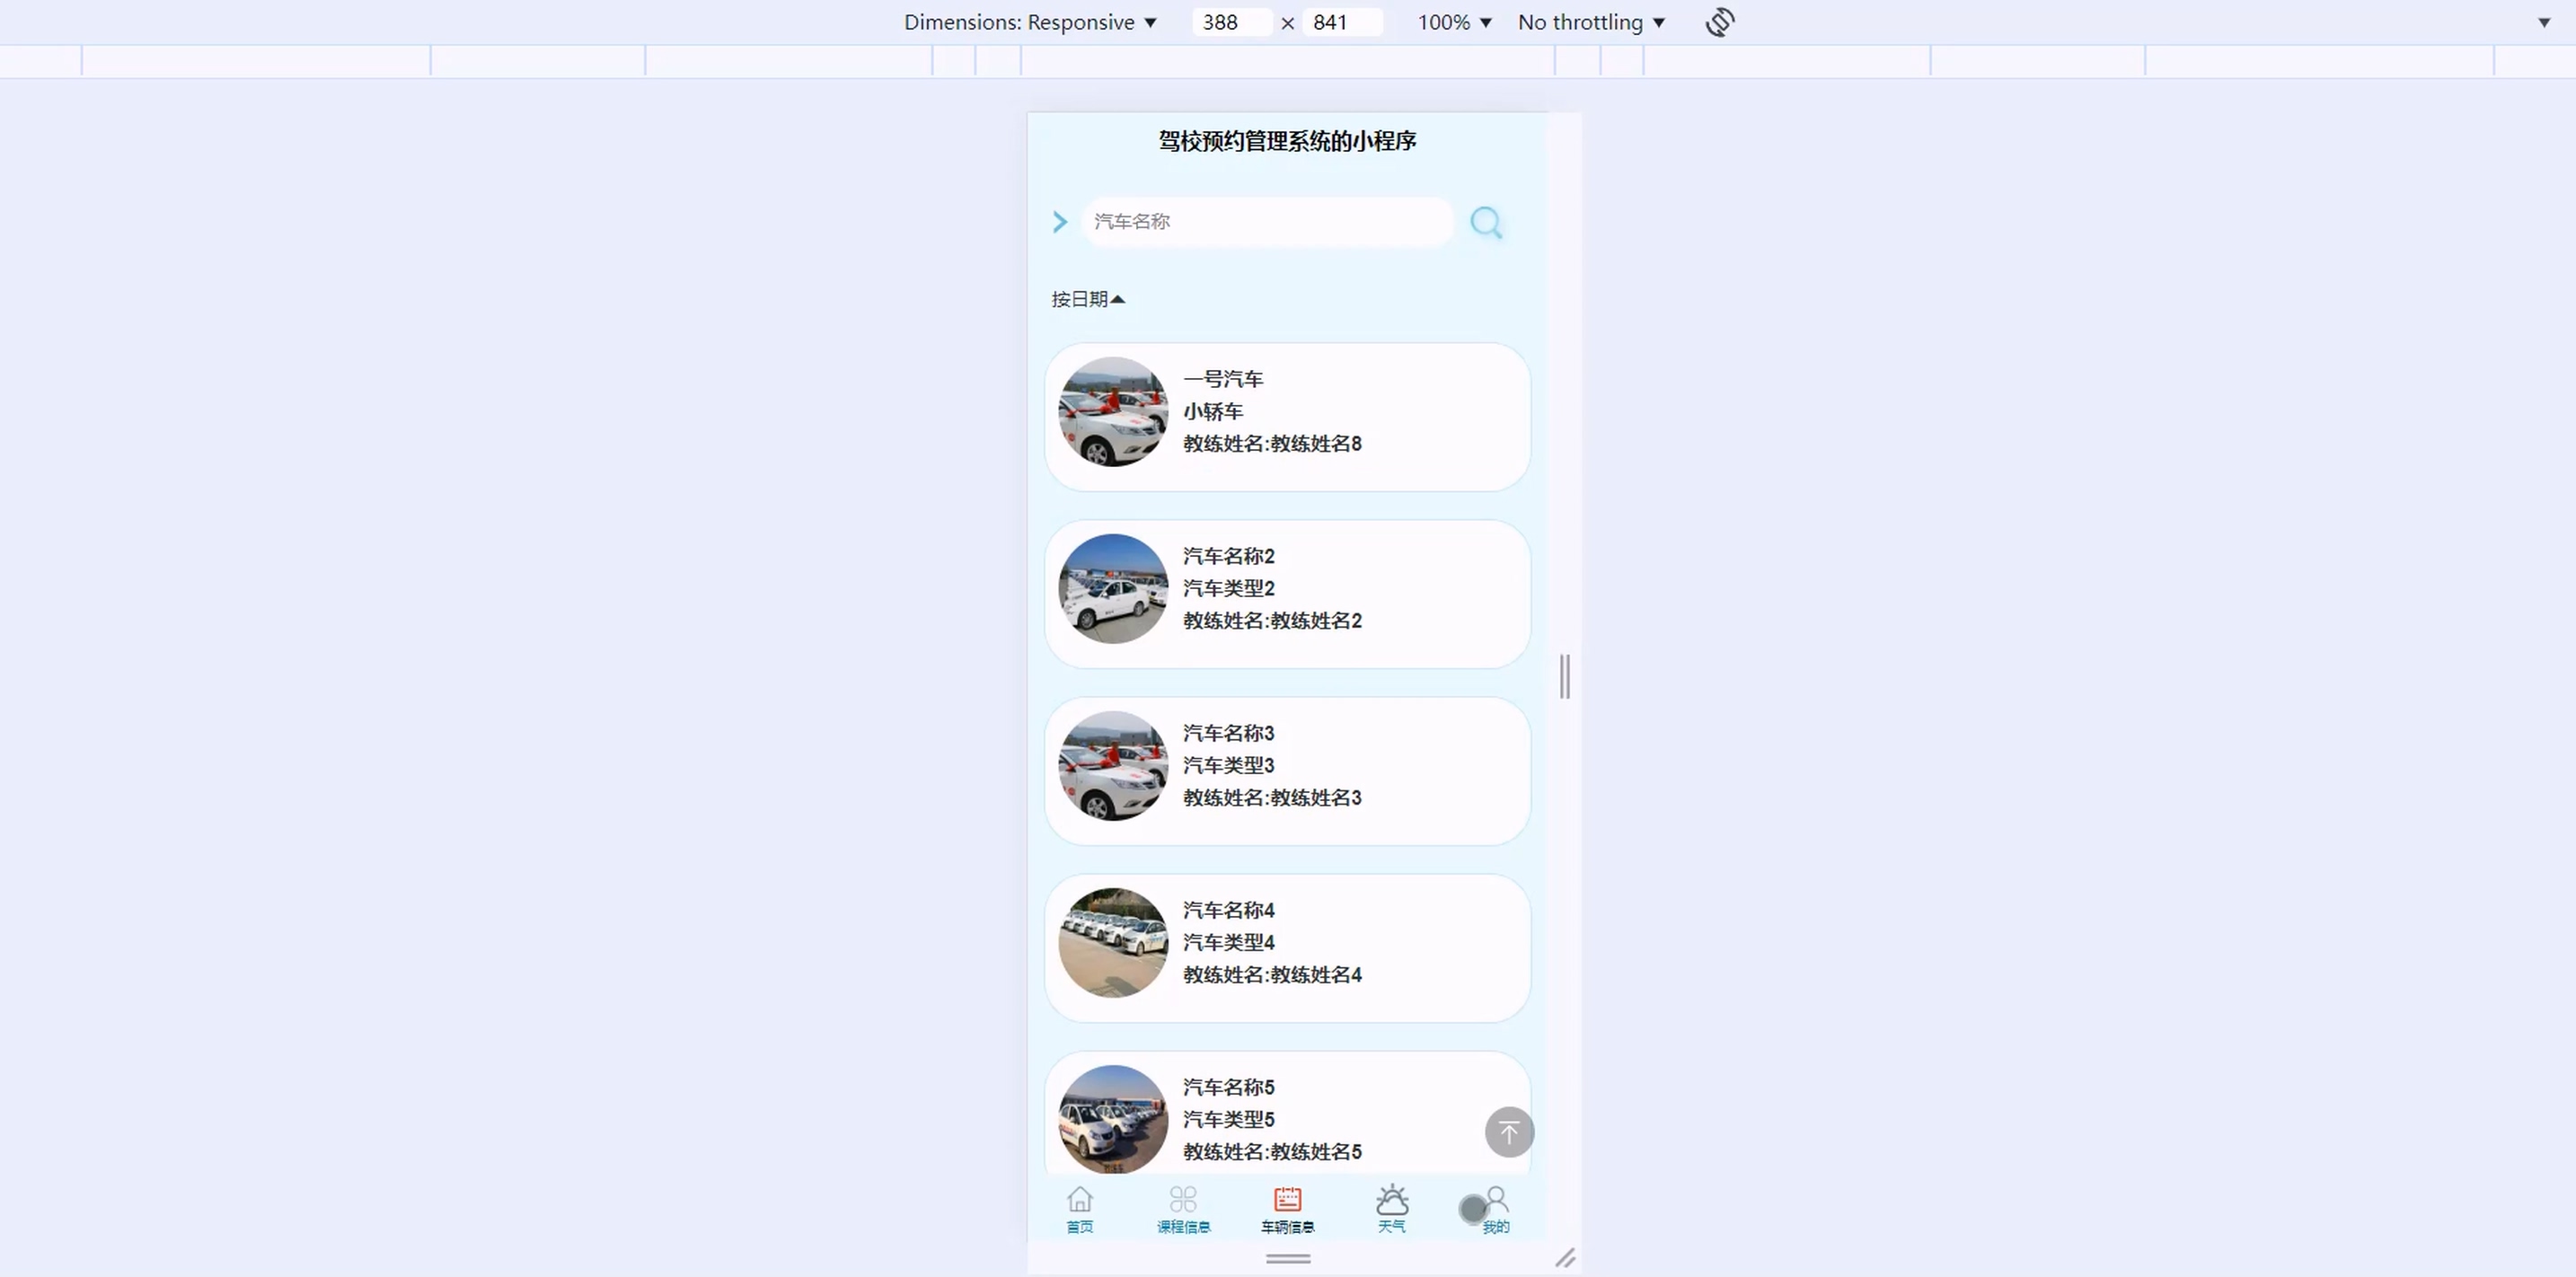Grab the right-edge viewport resize handle
The width and height of the screenshot is (2576, 1277).
coord(1565,676)
